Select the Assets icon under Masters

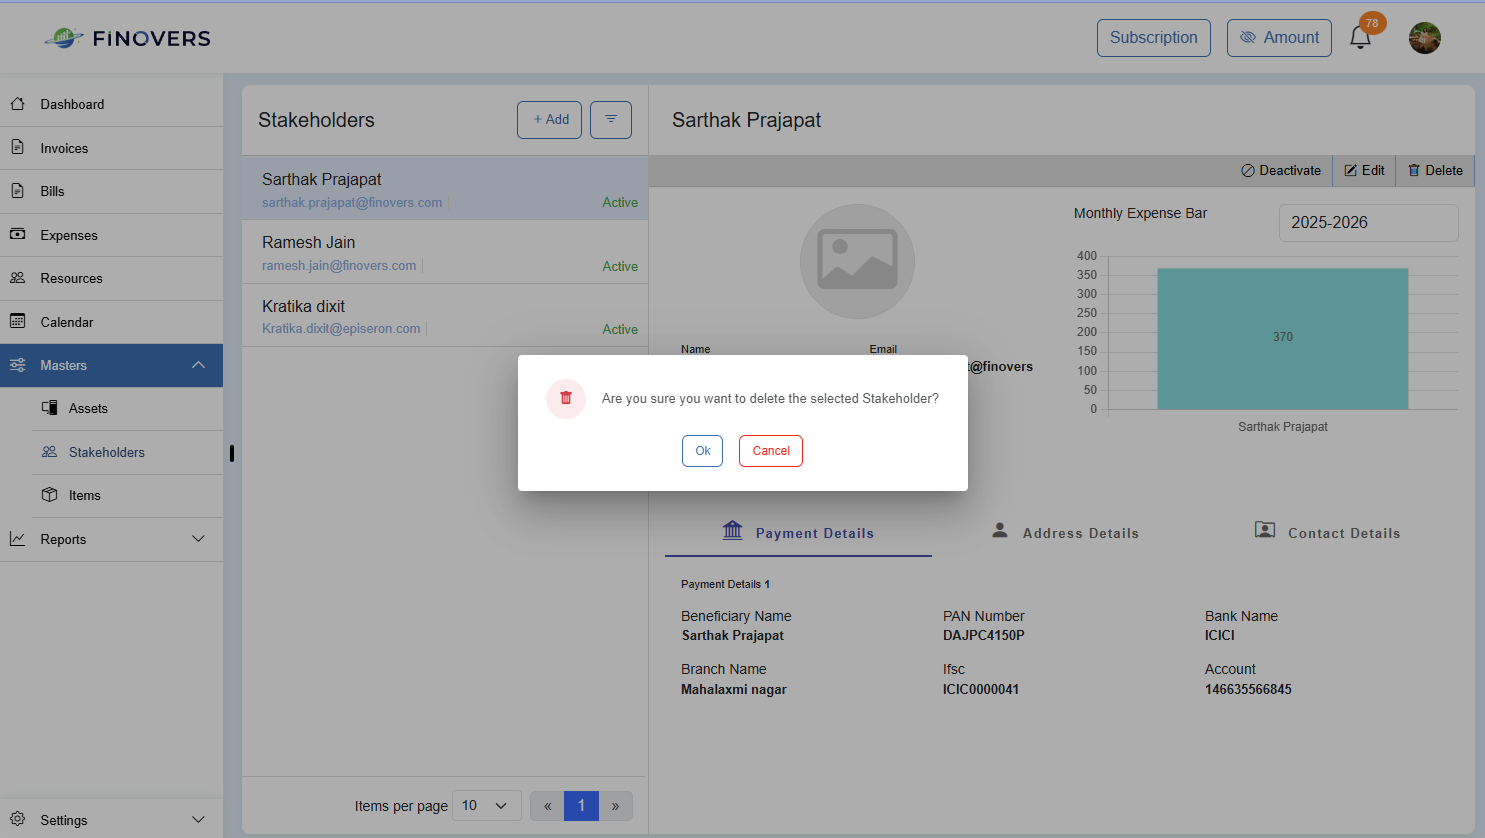coord(49,408)
